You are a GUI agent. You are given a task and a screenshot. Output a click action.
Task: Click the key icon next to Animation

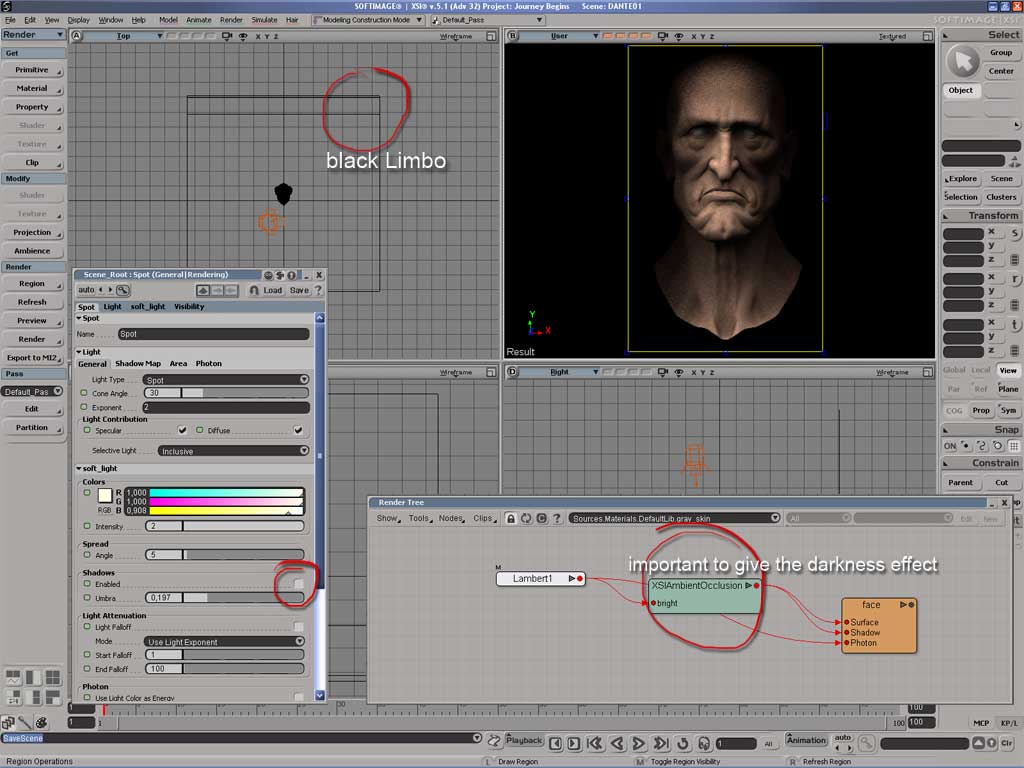coord(866,743)
